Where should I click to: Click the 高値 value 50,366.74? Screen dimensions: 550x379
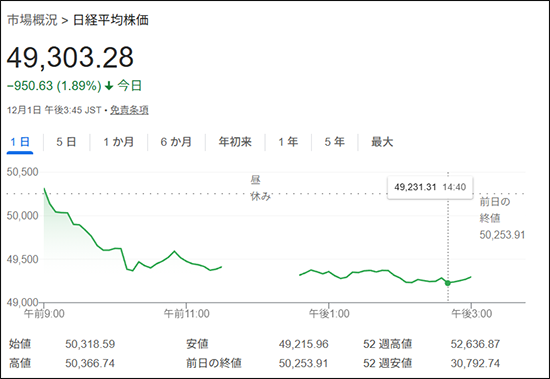point(90,363)
